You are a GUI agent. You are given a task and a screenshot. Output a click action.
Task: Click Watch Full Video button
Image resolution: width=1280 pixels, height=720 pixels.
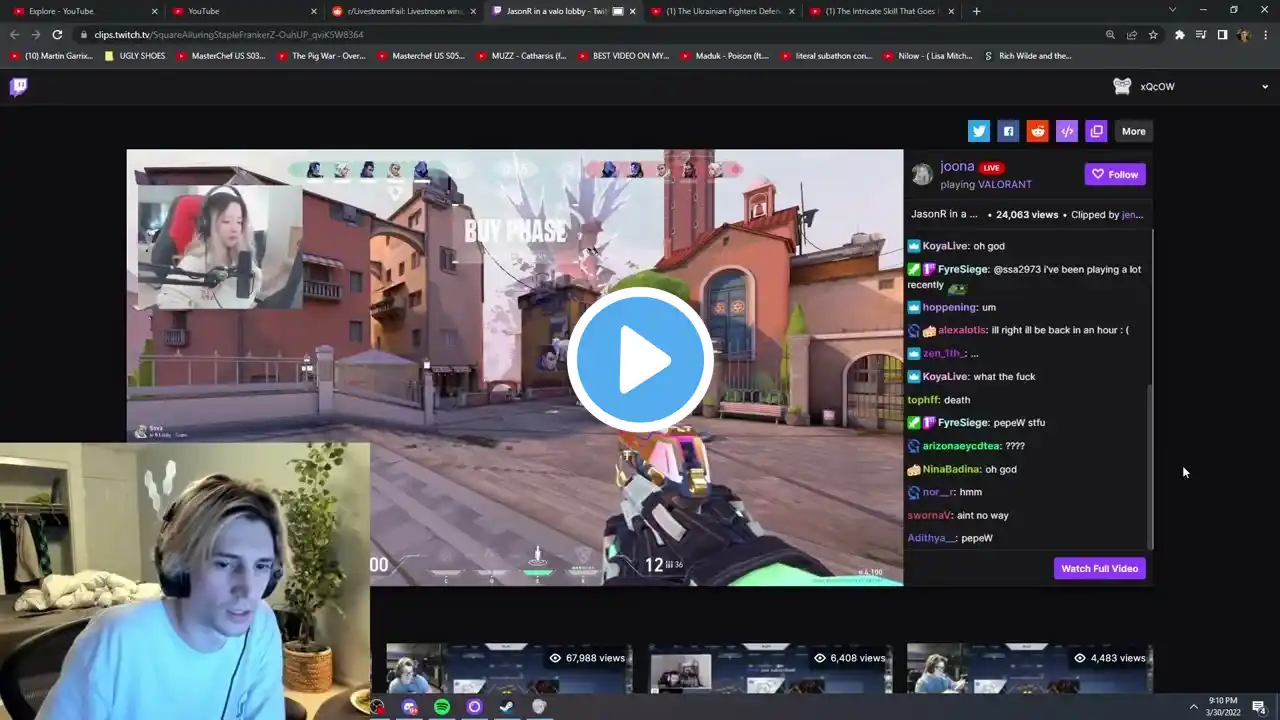click(1099, 568)
